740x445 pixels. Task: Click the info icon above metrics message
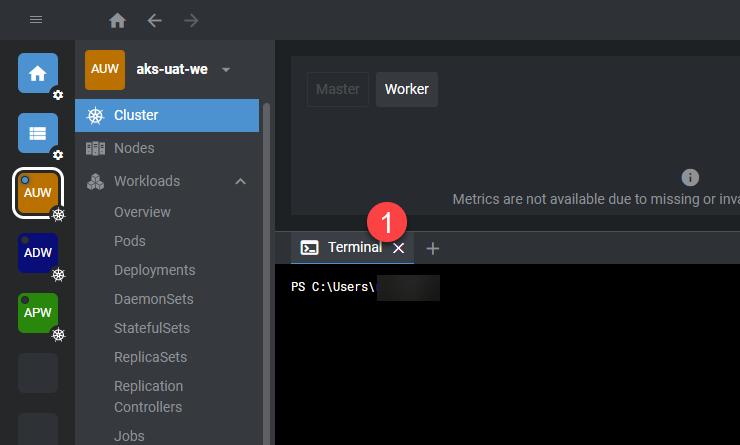(x=690, y=177)
